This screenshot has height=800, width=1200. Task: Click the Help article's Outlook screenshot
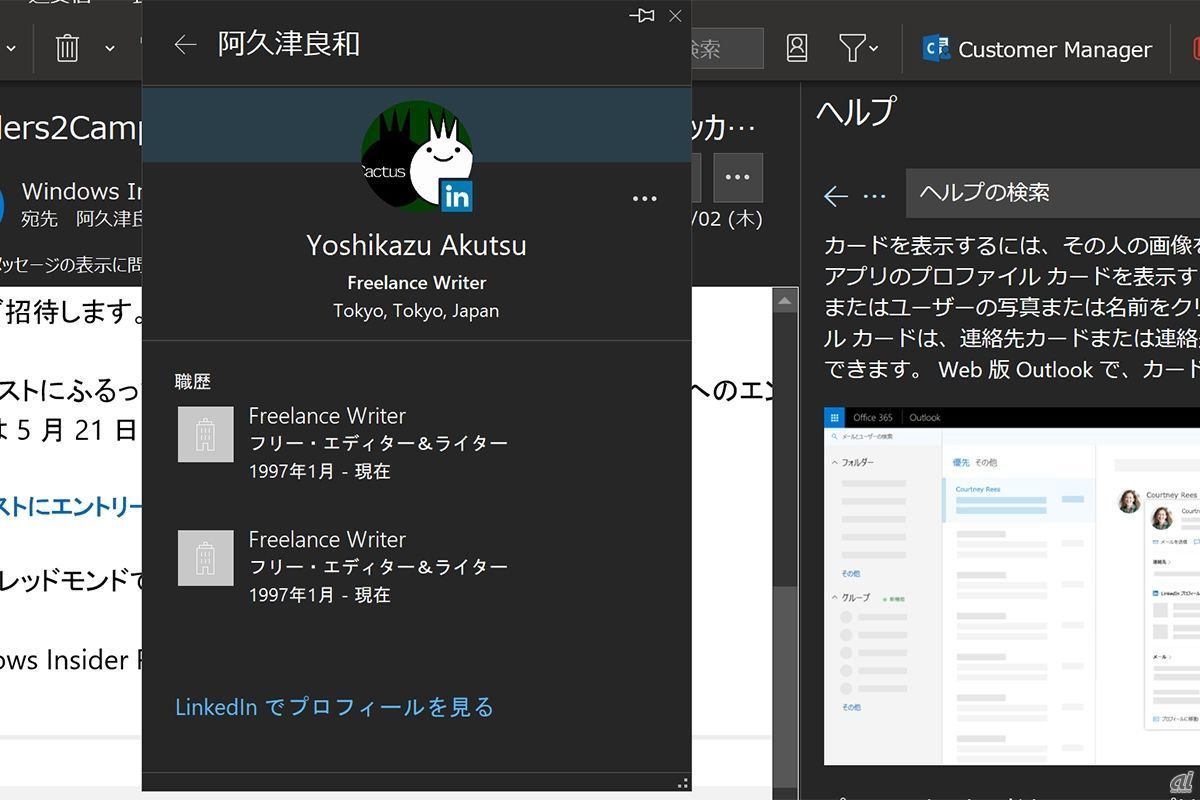click(x=1012, y=586)
